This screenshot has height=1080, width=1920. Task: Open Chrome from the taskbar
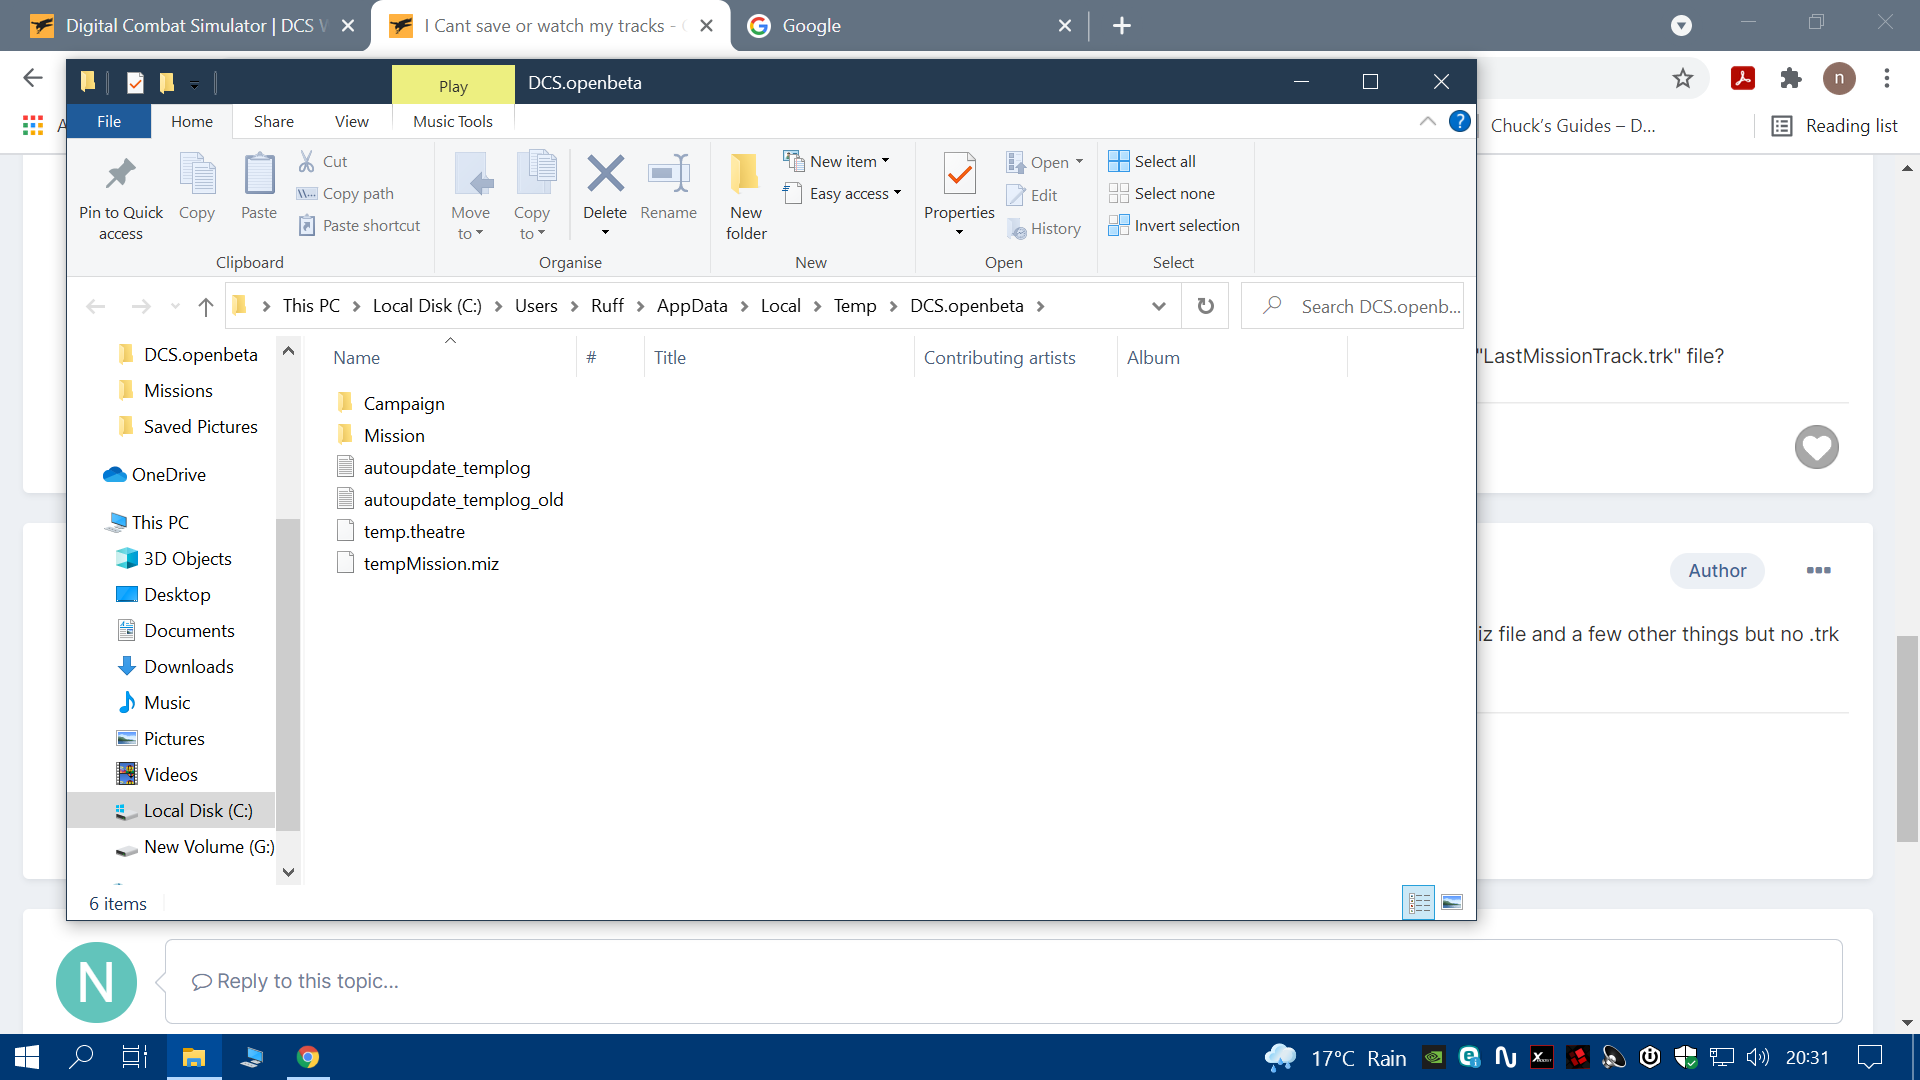pos(308,1057)
